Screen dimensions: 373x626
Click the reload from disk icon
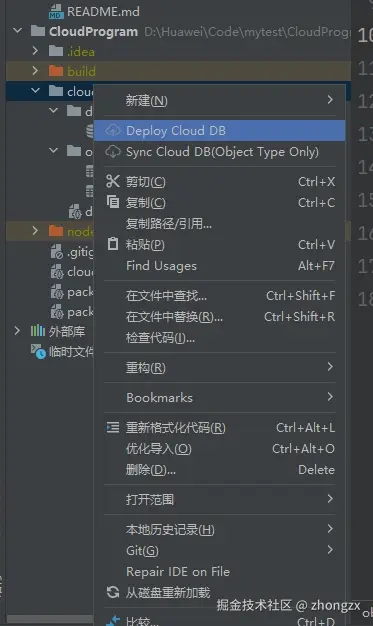113,592
